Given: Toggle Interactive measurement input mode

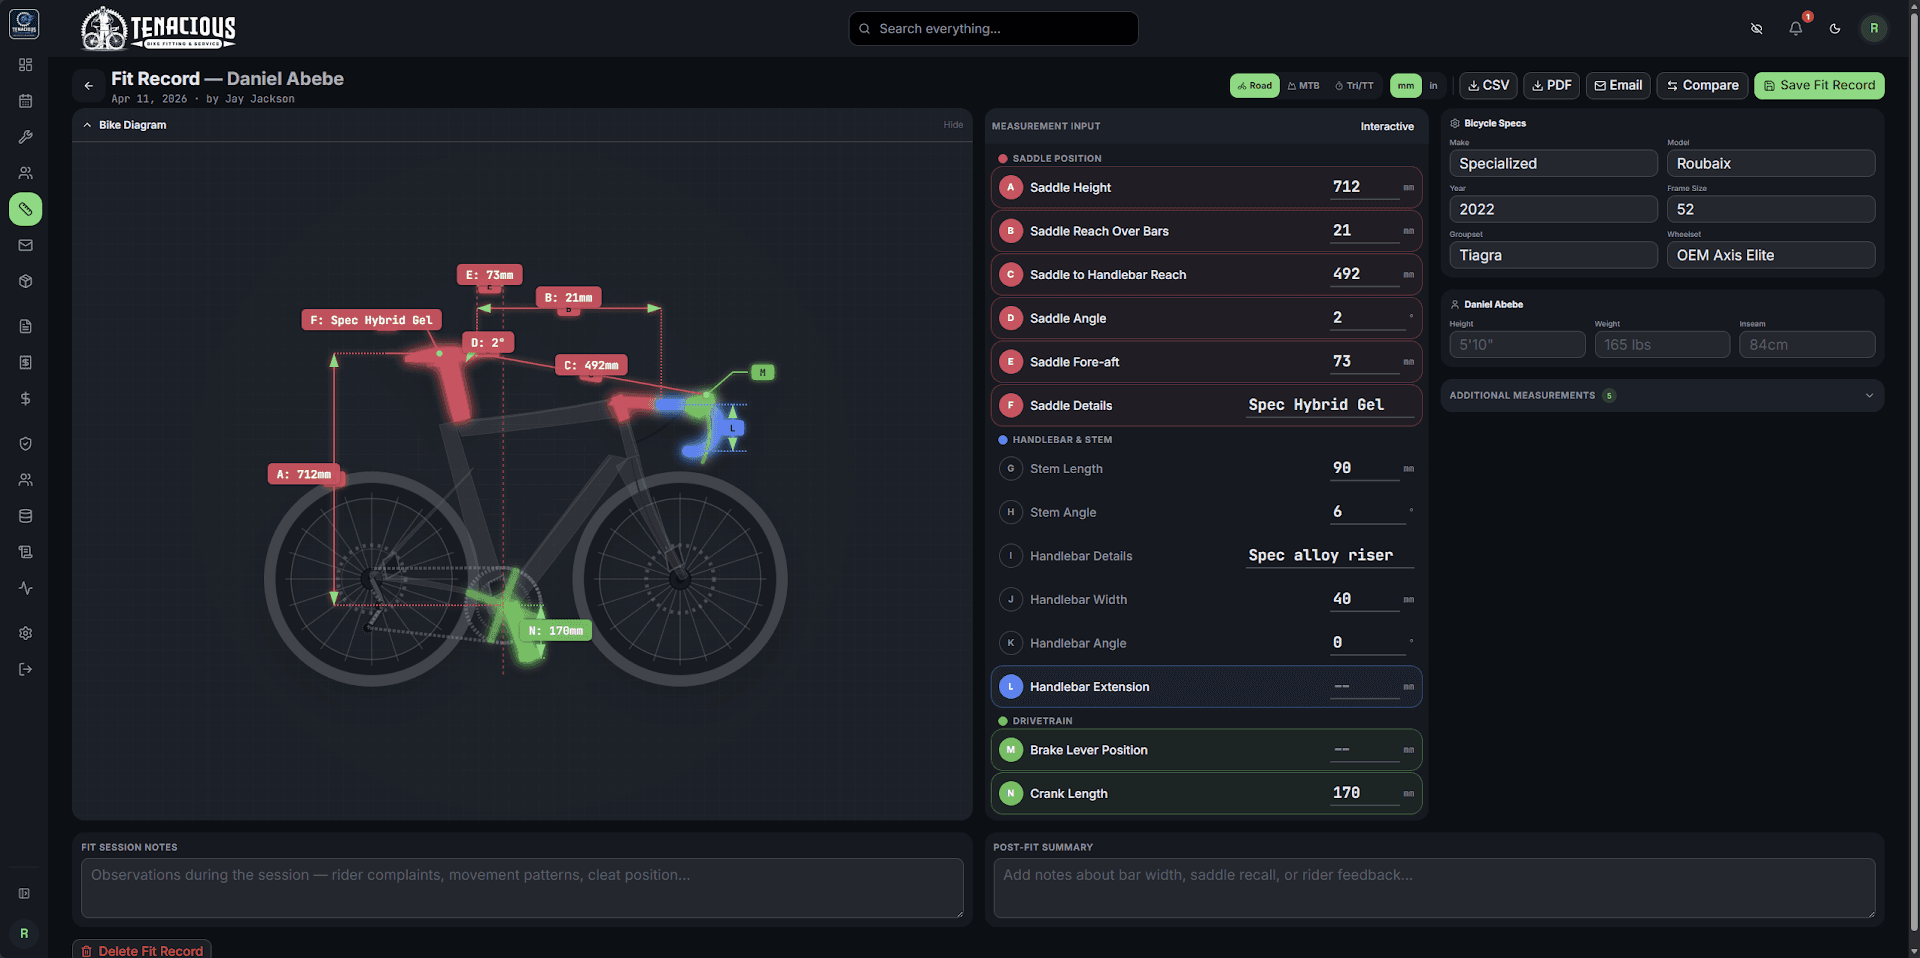Looking at the screenshot, I should pyautogui.click(x=1387, y=126).
